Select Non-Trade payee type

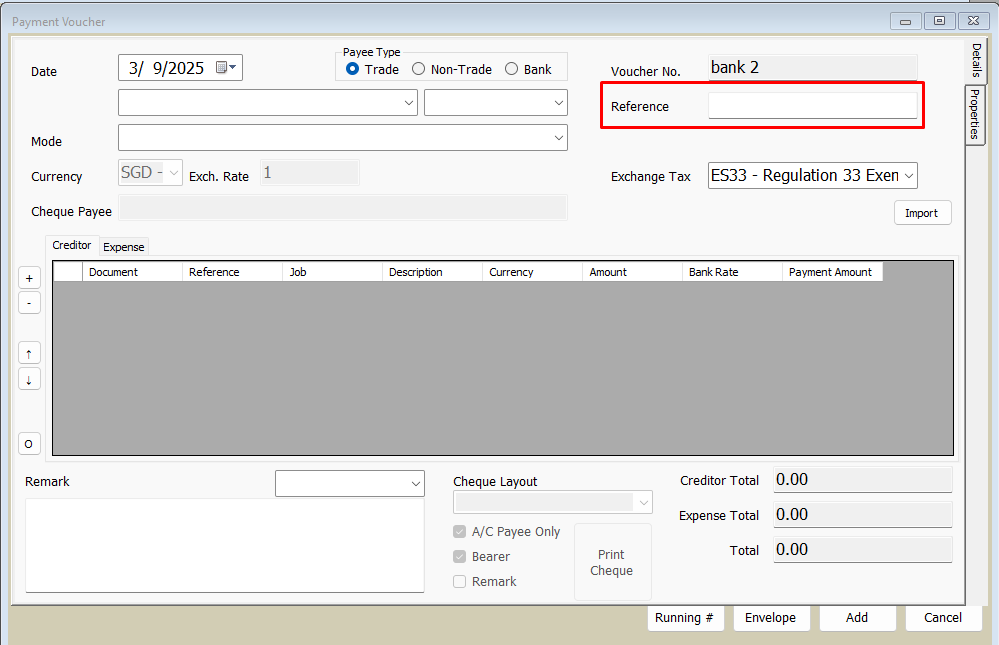418,69
